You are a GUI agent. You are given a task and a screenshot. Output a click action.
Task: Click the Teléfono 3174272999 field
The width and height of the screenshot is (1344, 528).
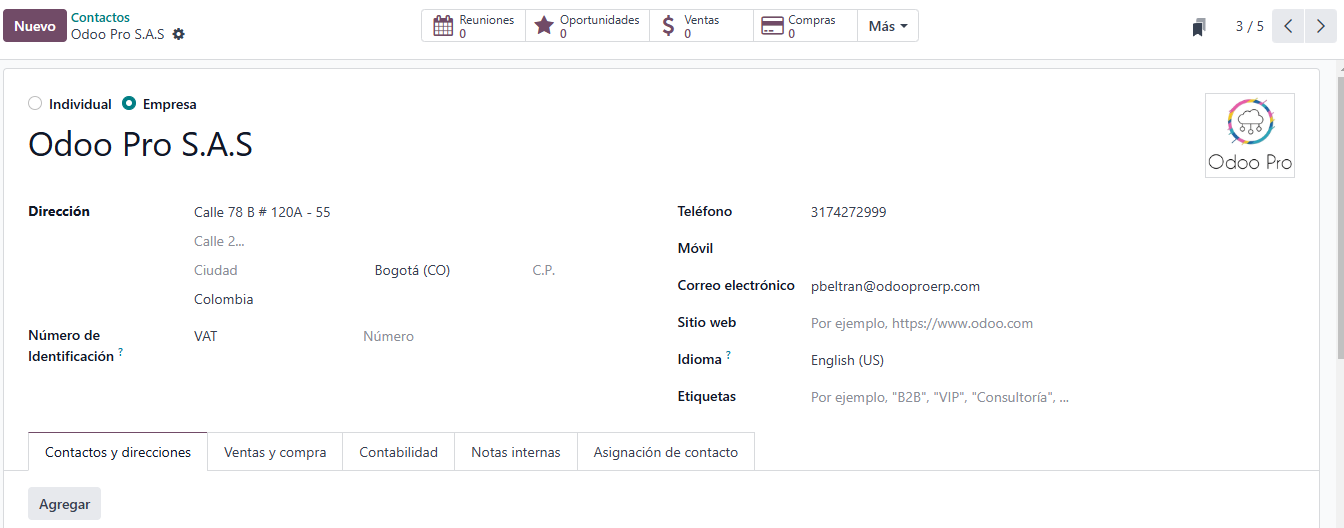1050,212
